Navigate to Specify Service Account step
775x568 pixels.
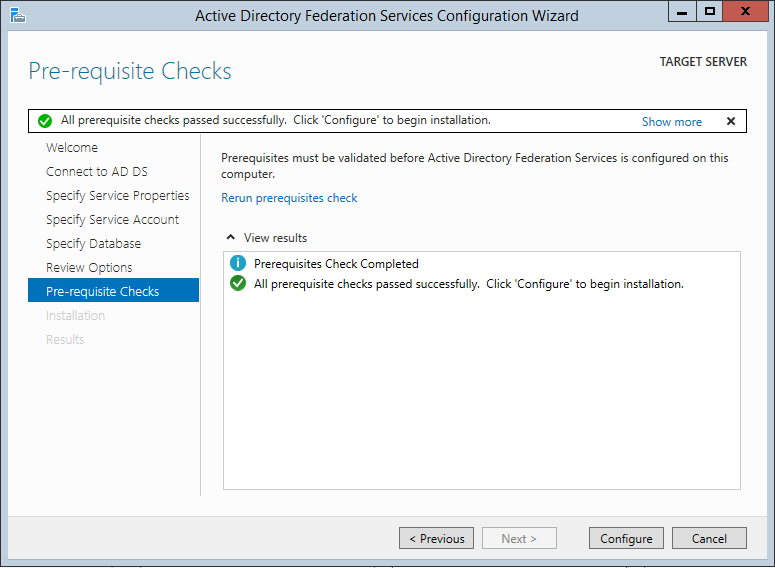point(112,220)
